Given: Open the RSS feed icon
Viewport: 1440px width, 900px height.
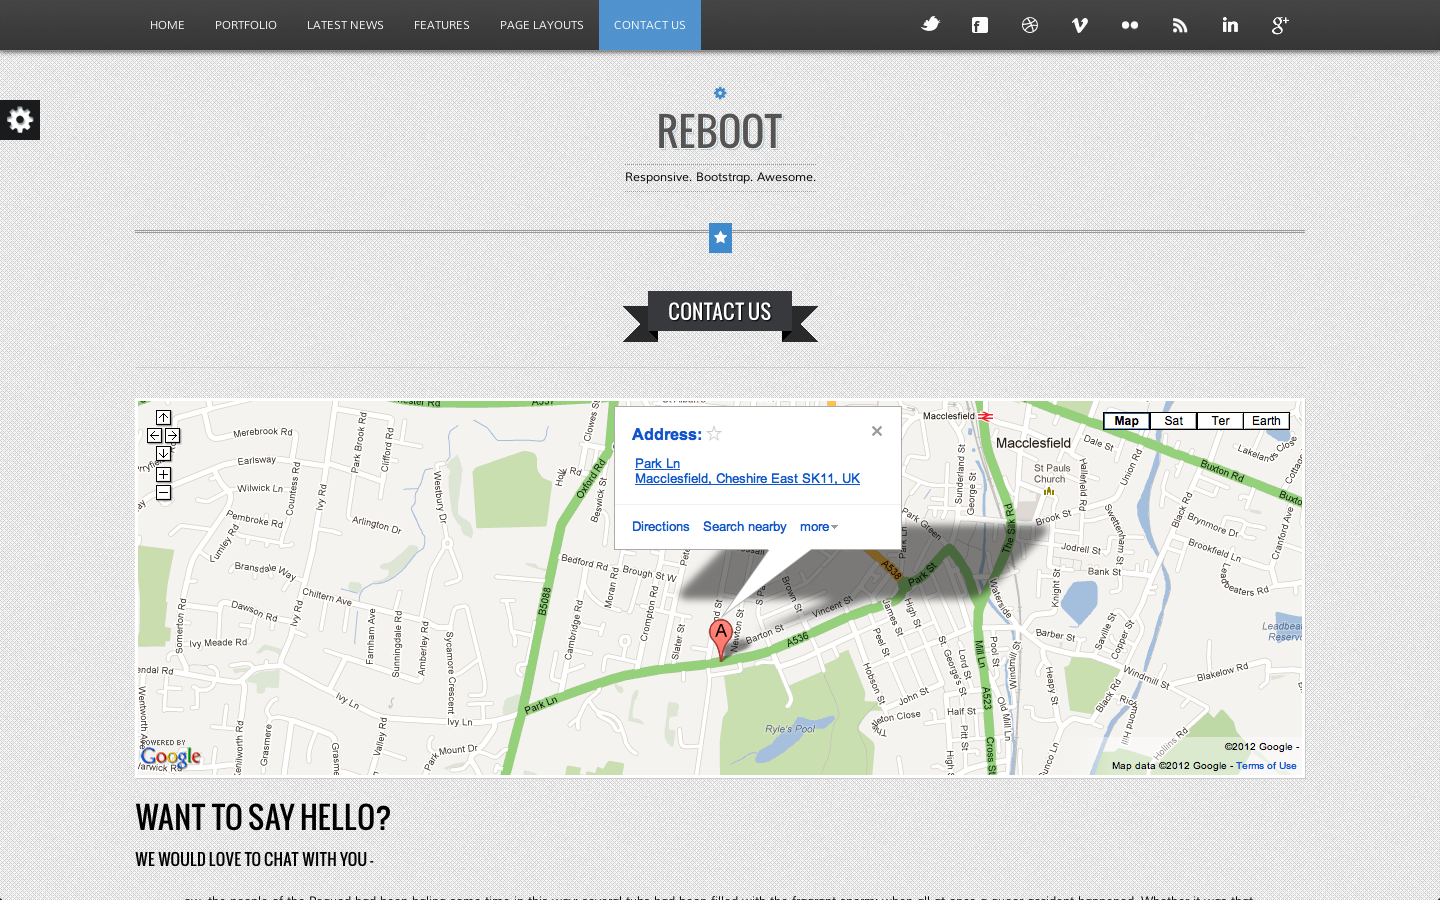Looking at the screenshot, I should (1180, 25).
